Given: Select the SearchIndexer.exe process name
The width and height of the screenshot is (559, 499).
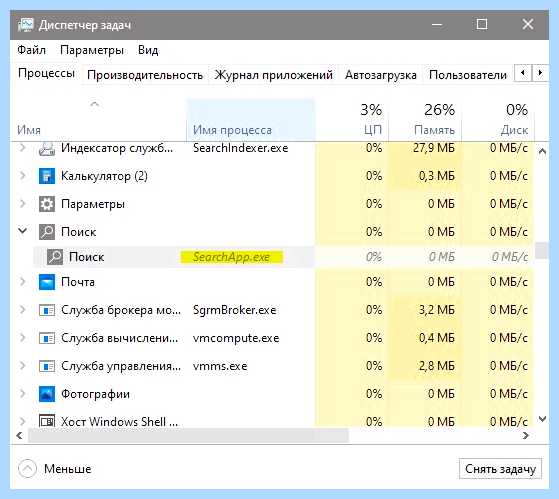Looking at the screenshot, I should pyautogui.click(x=241, y=148).
